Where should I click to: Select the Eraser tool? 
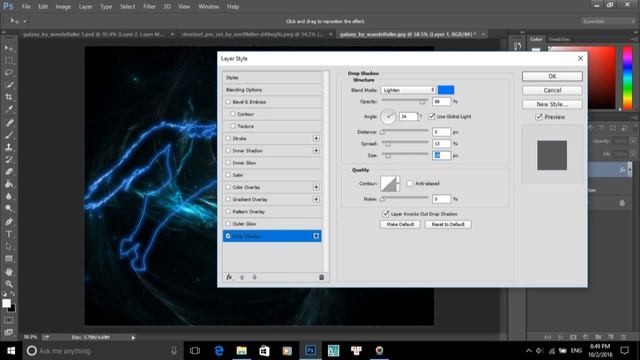[x=9, y=171]
